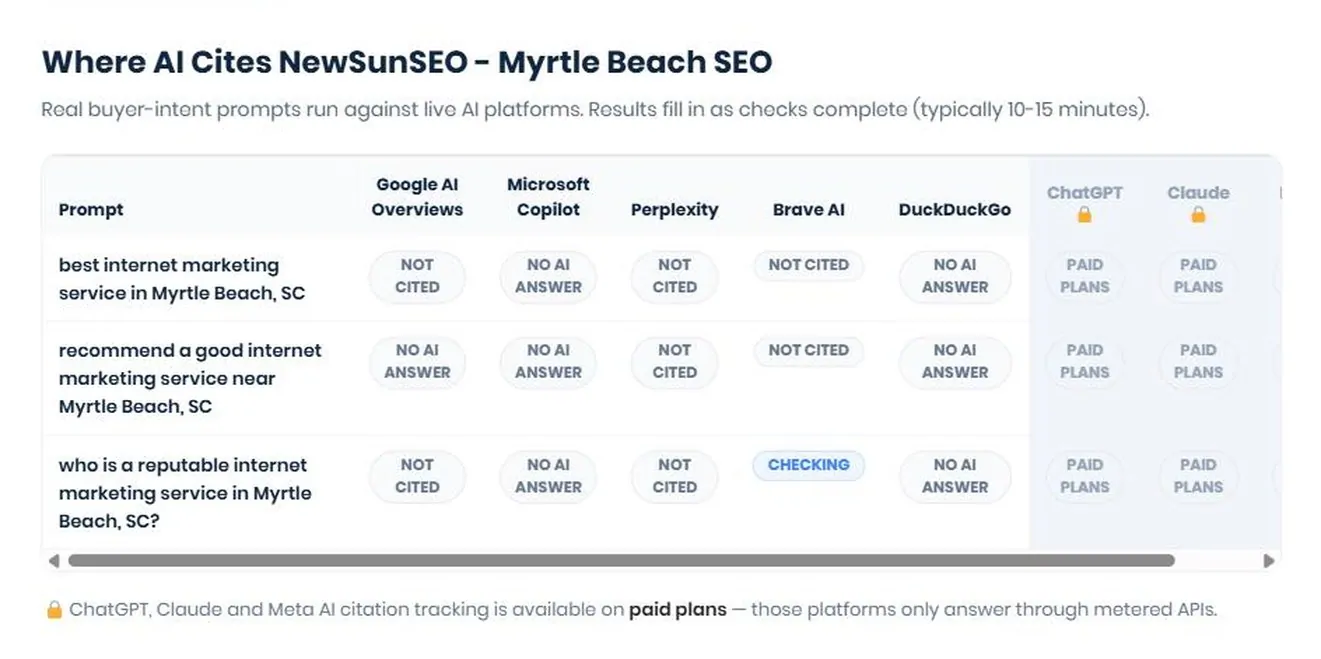Click ChatGPT PAID PLANS badge for 'best' prompt

coord(1084,276)
